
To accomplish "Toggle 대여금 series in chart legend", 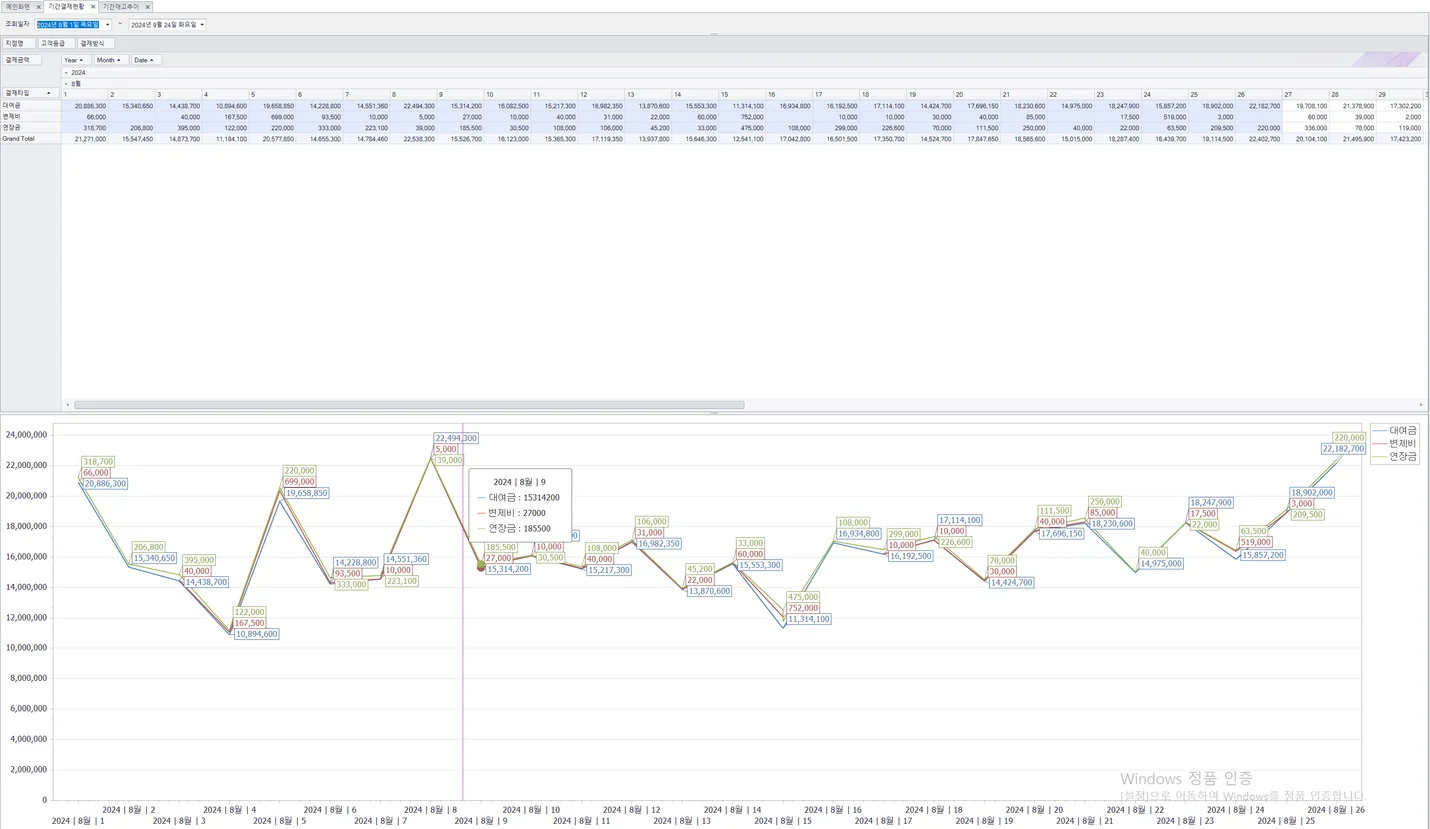I will [x=1395, y=430].
